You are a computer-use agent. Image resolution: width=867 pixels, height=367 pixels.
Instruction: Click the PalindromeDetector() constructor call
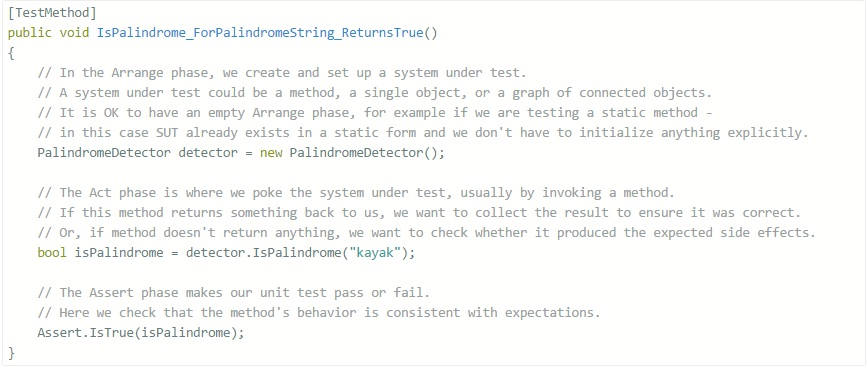[363, 153]
